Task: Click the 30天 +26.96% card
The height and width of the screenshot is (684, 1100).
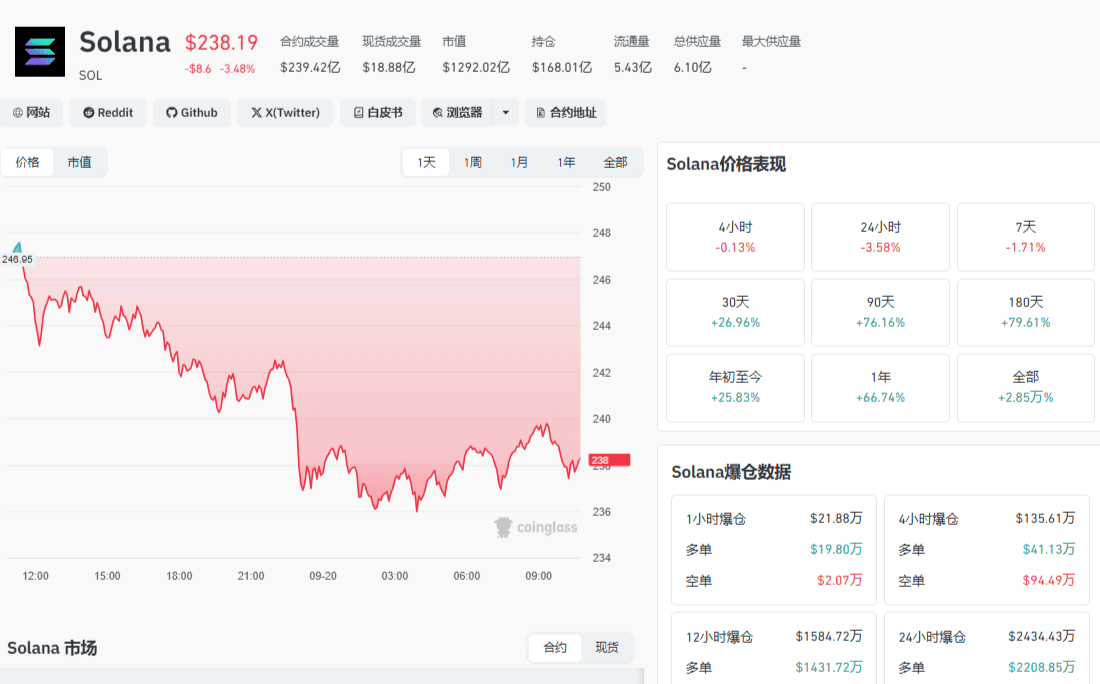Action: click(x=735, y=312)
